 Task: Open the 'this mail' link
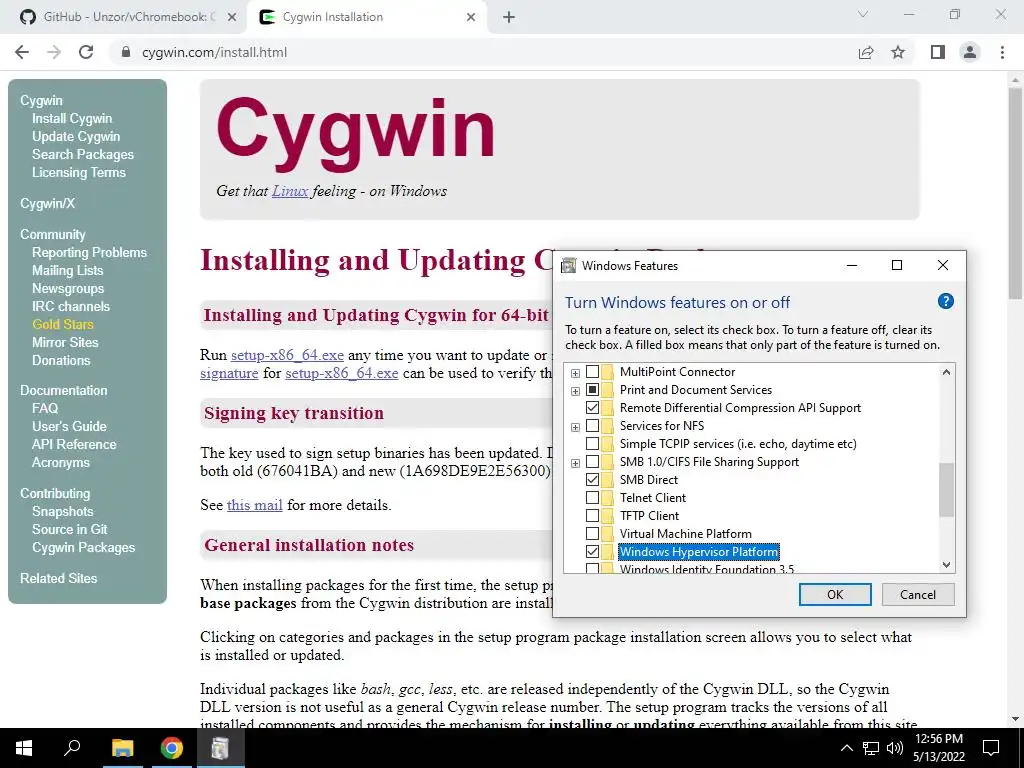[x=255, y=505]
